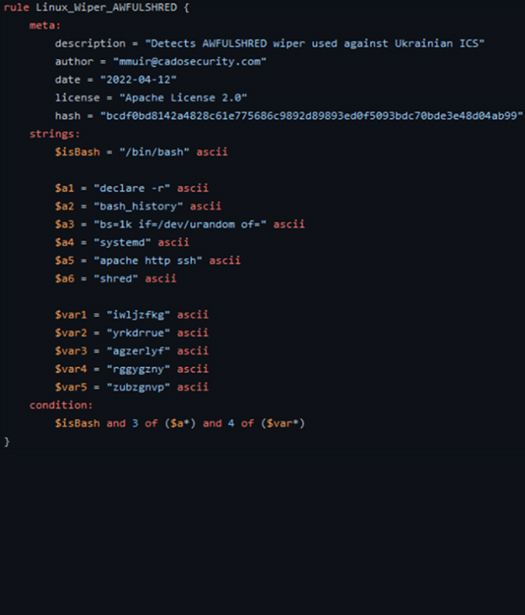Click the closing curly brace of rule
This screenshot has width=525, height=615.
[x=7, y=442]
